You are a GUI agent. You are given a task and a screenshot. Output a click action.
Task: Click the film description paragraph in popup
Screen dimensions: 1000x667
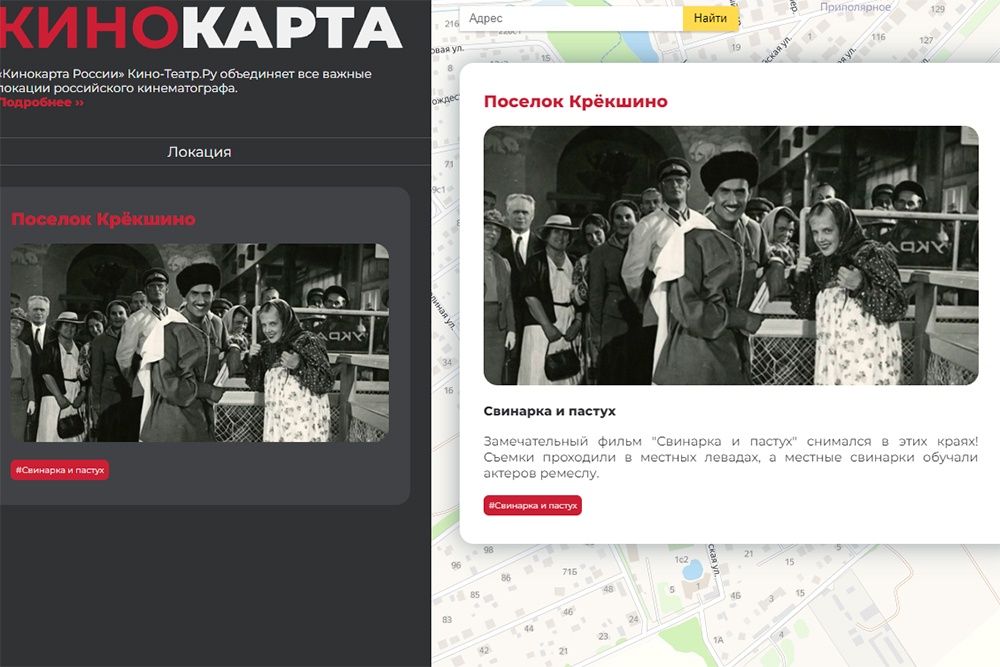[x=730, y=457]
